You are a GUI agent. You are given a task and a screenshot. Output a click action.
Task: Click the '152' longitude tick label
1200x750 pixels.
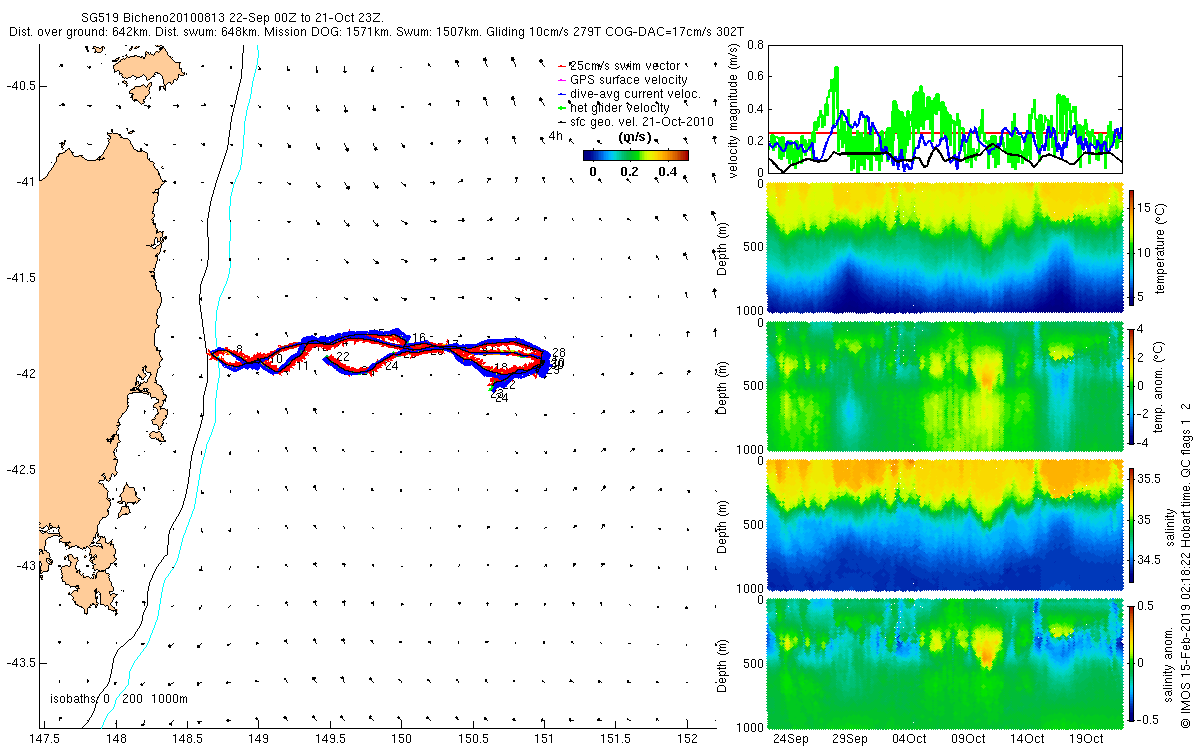(x=687, y=739)
